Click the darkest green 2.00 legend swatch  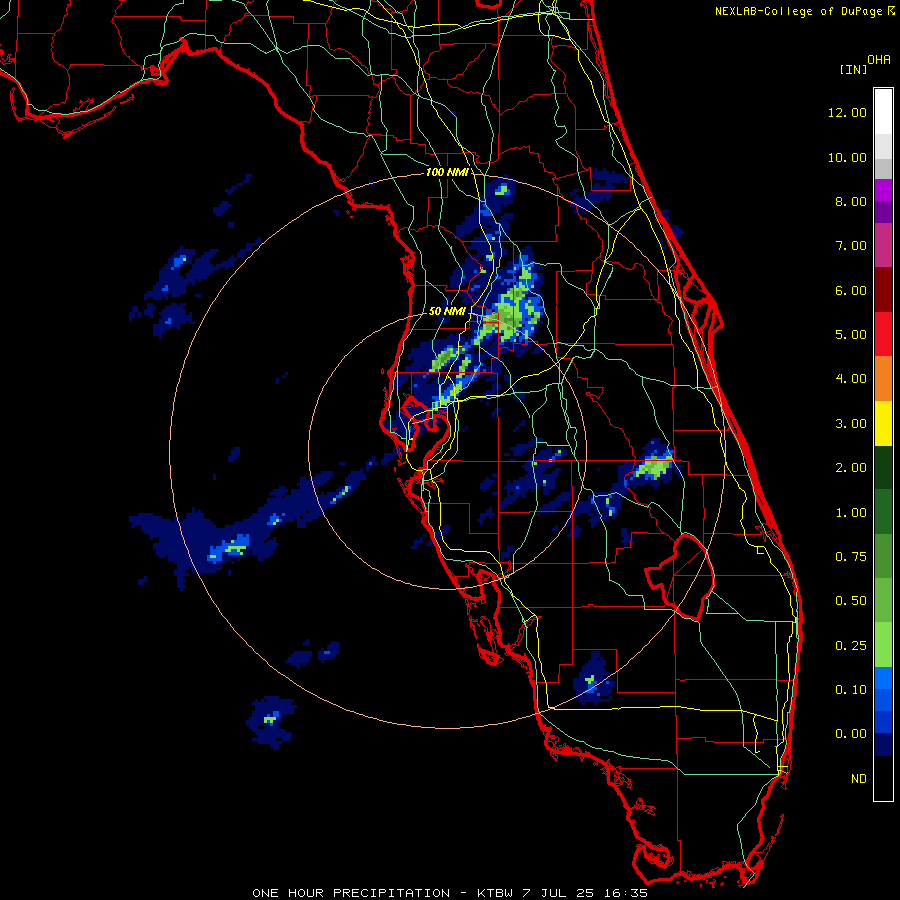coord(883,467)
